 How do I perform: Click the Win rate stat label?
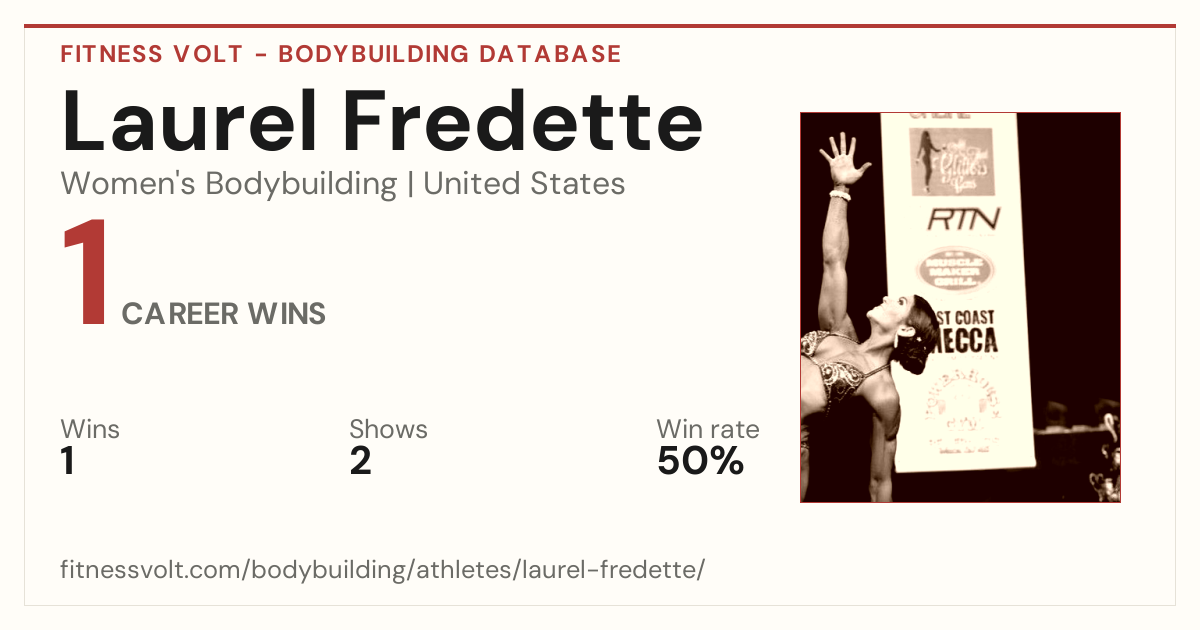click(x=708, y=430)
